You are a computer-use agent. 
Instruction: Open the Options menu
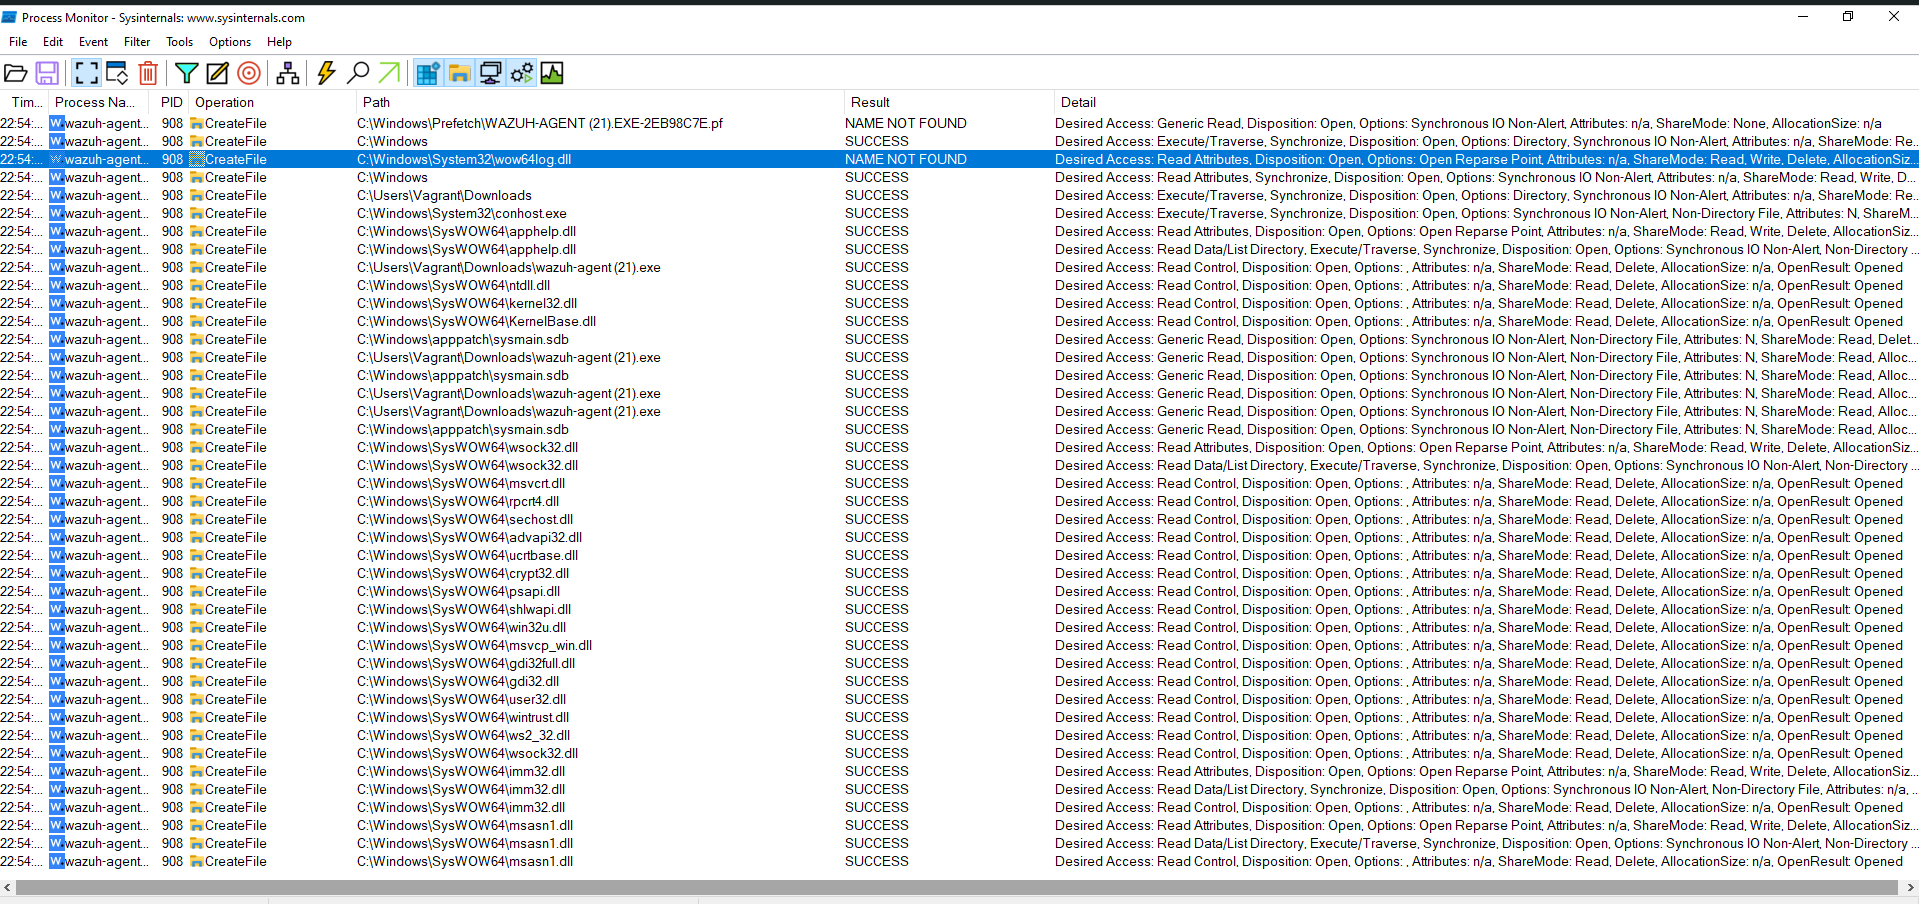point(229,41)
